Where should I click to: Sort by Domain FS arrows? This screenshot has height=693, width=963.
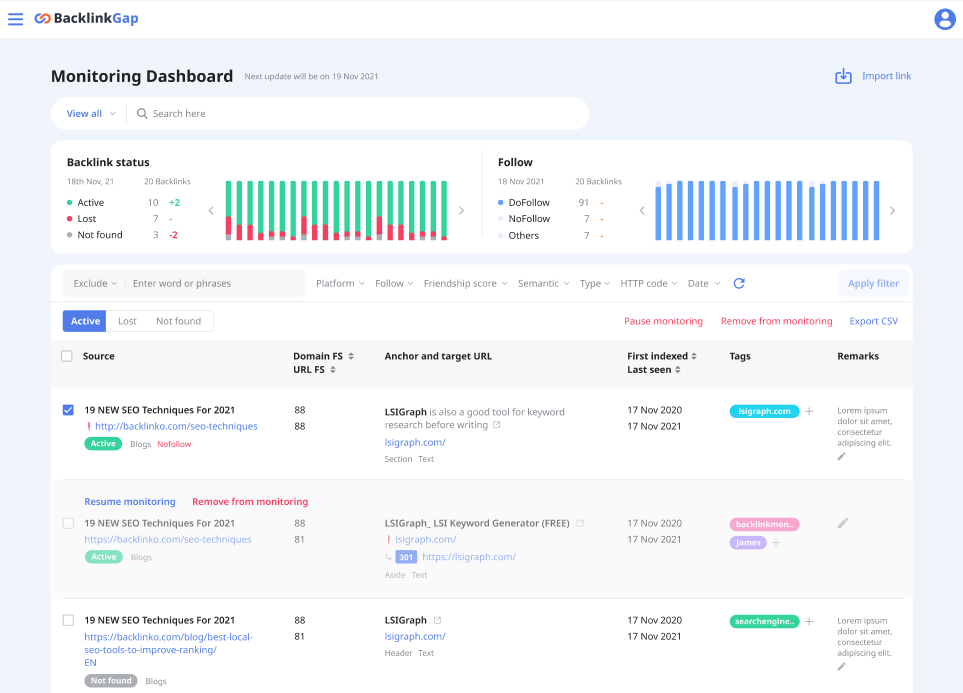[351, 356]
